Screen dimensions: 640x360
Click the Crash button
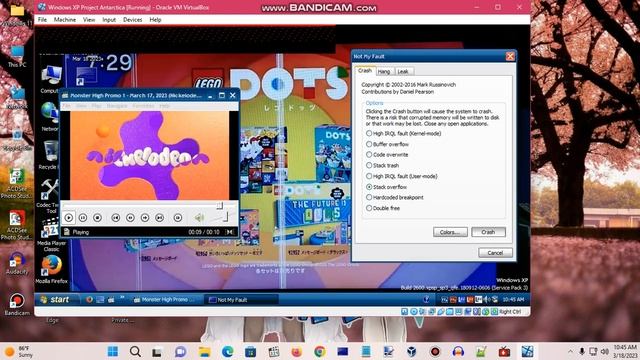coord(488,232)
